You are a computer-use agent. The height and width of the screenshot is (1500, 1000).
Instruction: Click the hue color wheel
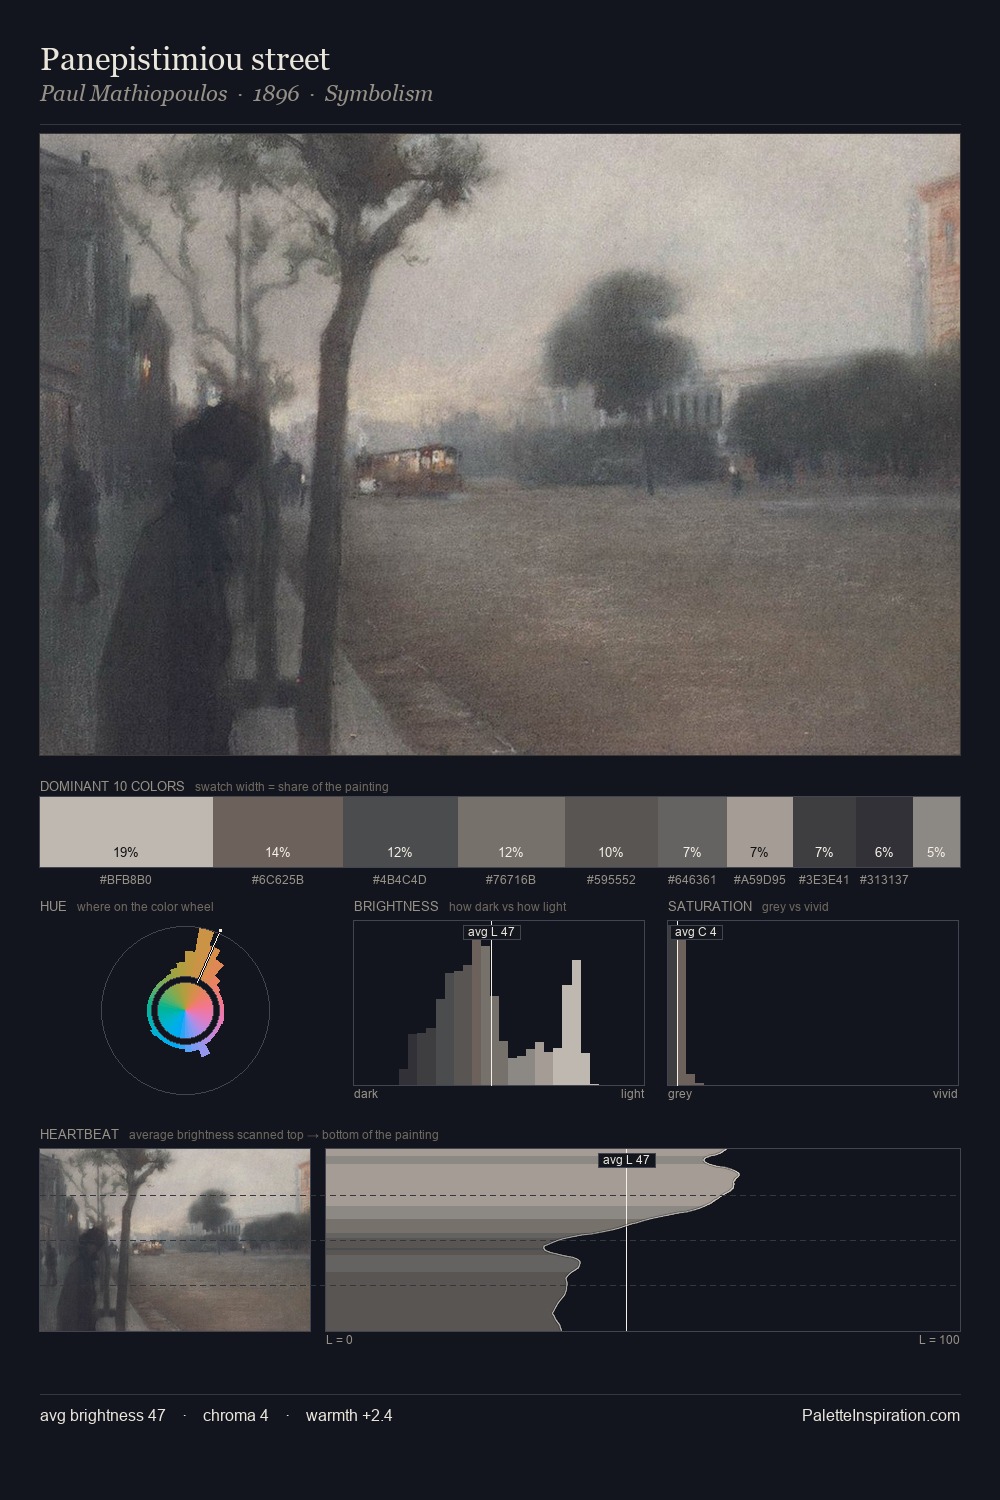(x=185, y=1011)
